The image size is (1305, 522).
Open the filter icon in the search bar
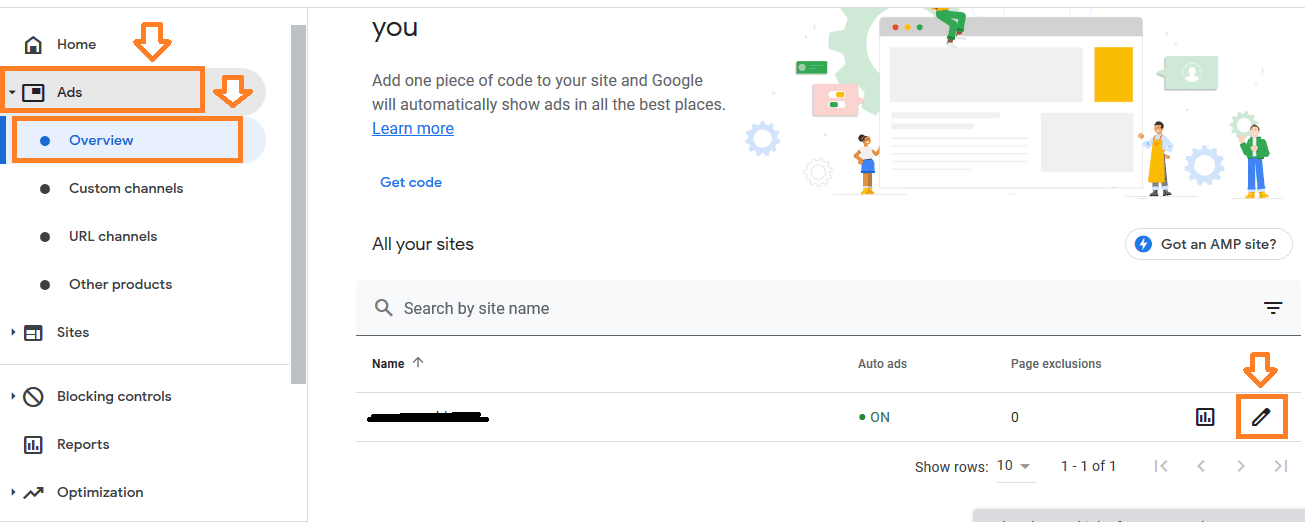point(1273,308)
